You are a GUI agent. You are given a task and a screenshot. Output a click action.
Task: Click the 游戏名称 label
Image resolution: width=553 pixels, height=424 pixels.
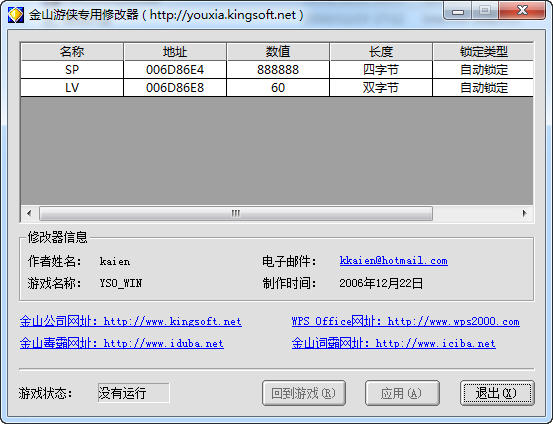point(55,283)
